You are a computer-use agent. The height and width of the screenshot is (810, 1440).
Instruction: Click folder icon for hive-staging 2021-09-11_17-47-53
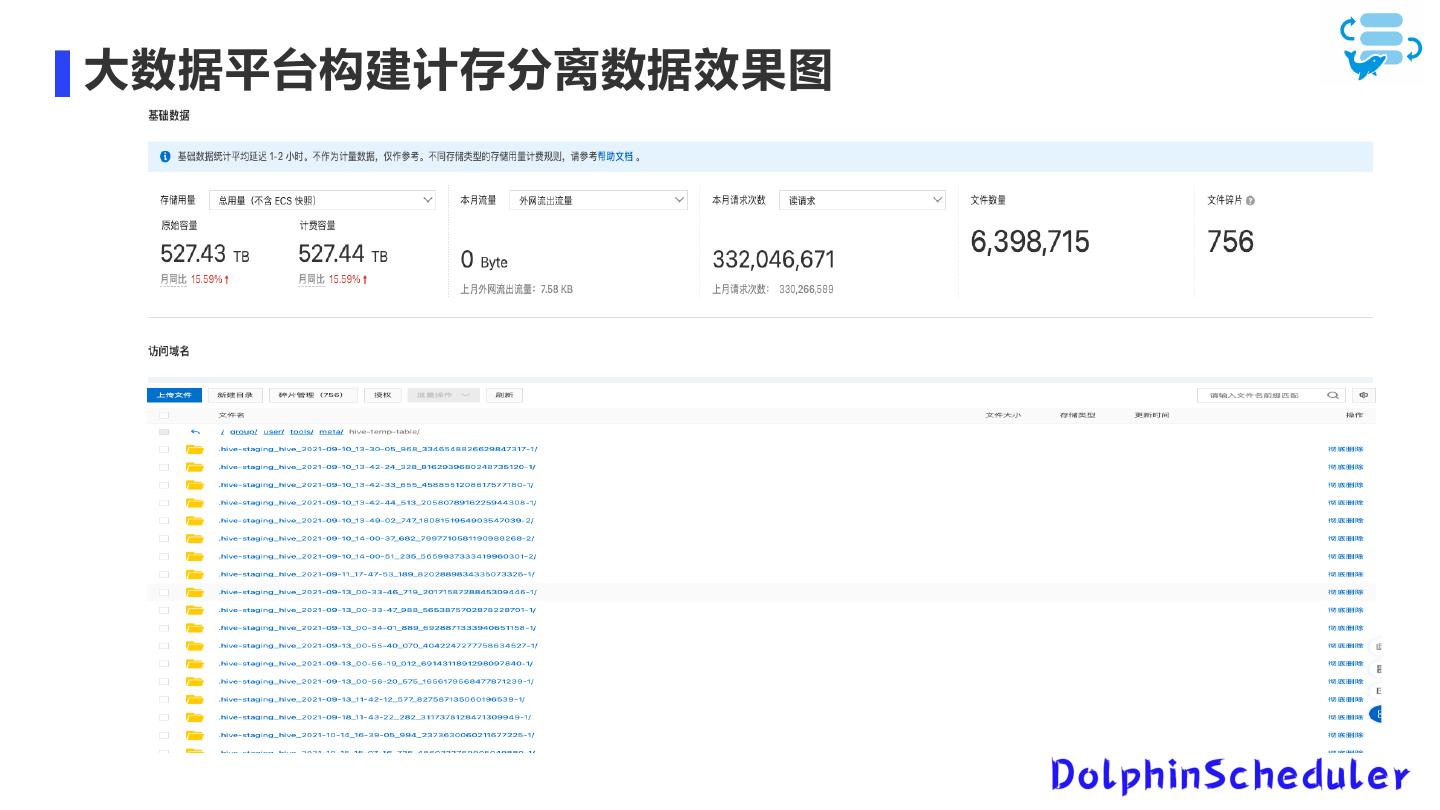coord(194,575)
